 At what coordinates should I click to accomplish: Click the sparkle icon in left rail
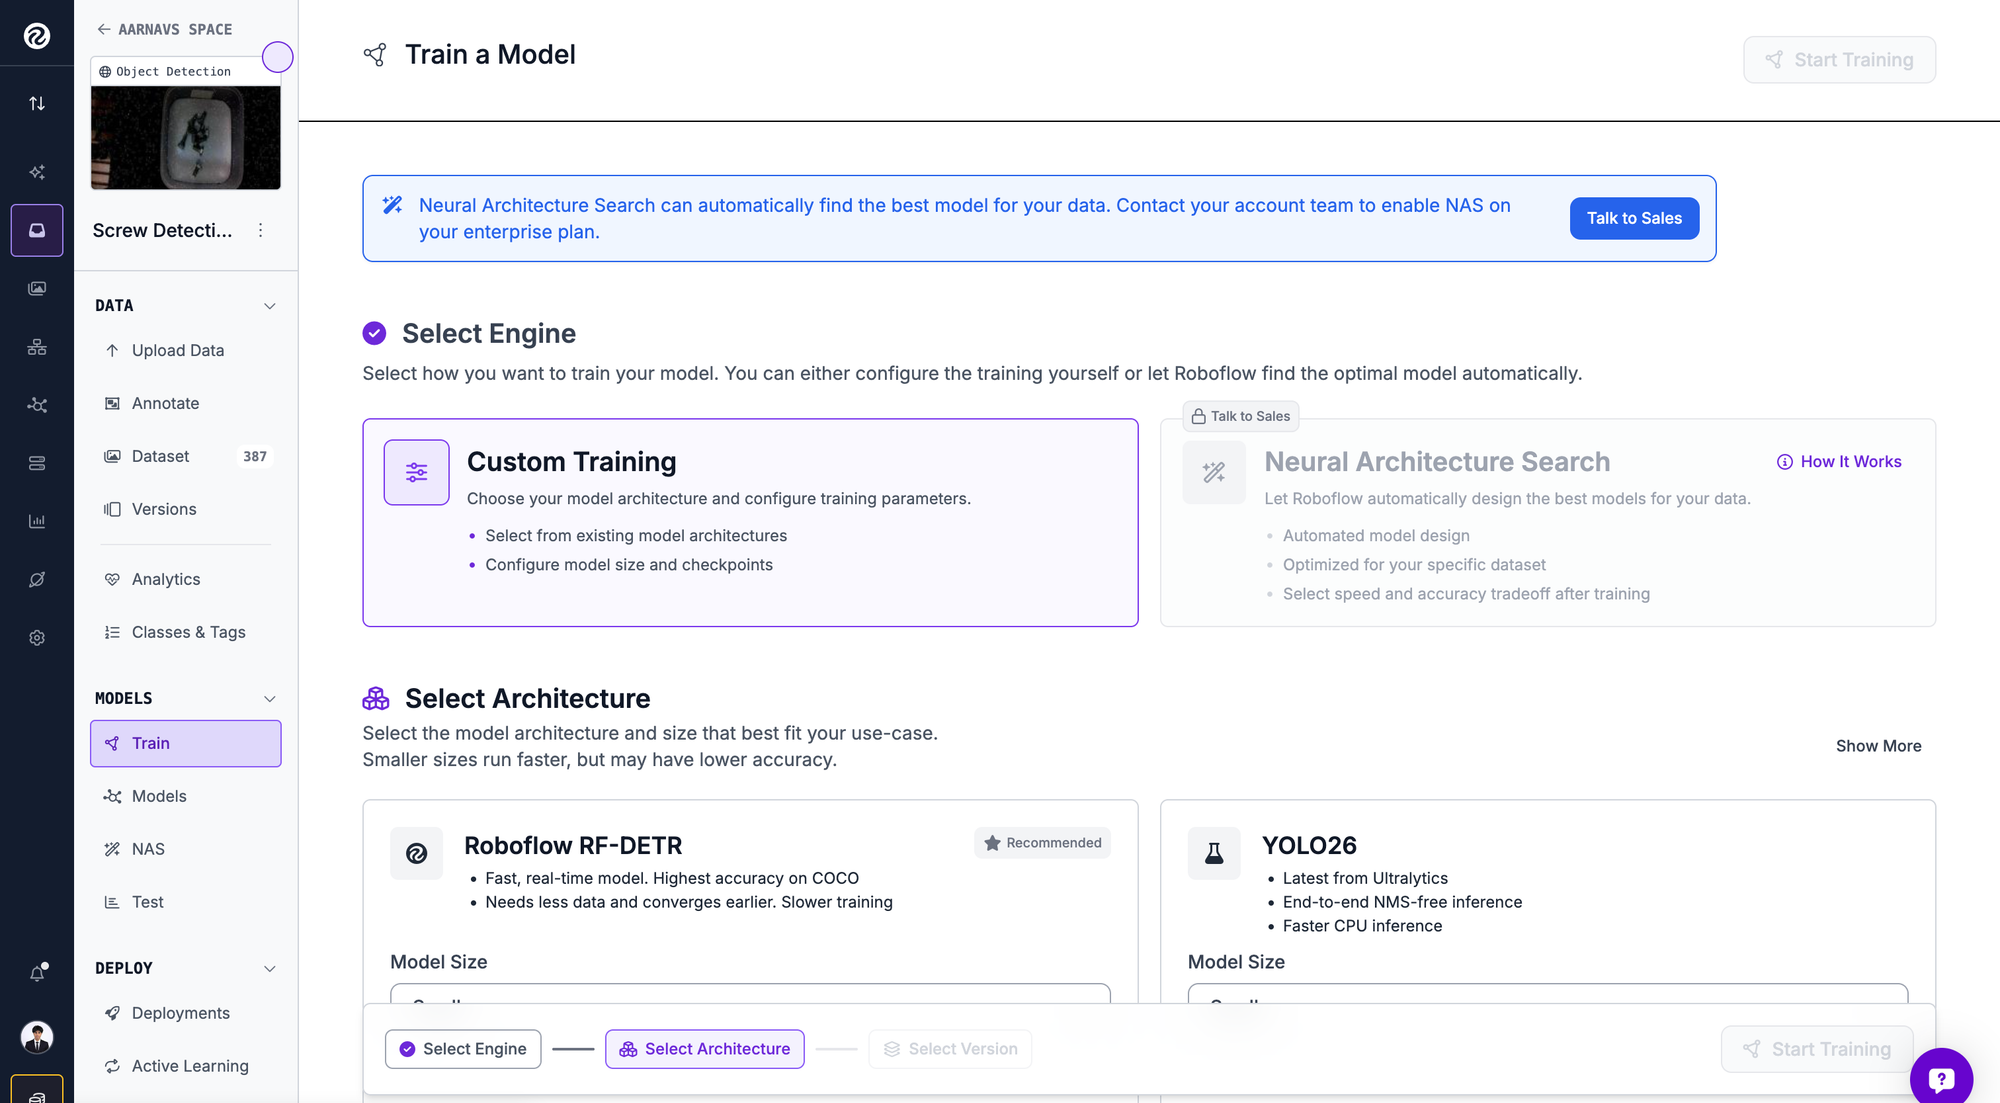point(37,172)
